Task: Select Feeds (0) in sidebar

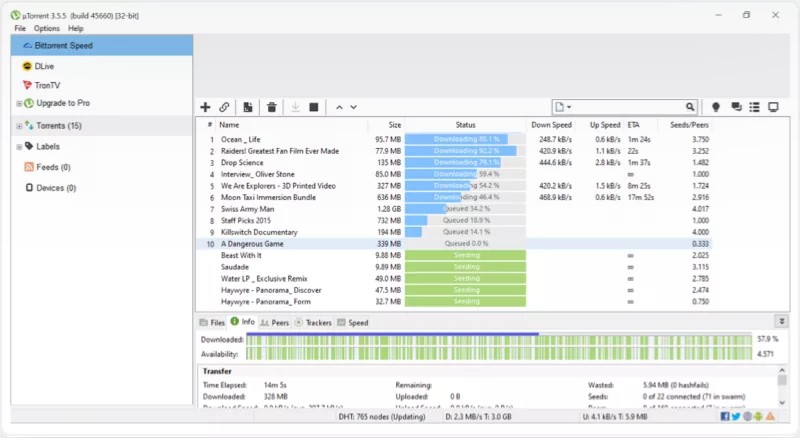Action: [53, 167]
